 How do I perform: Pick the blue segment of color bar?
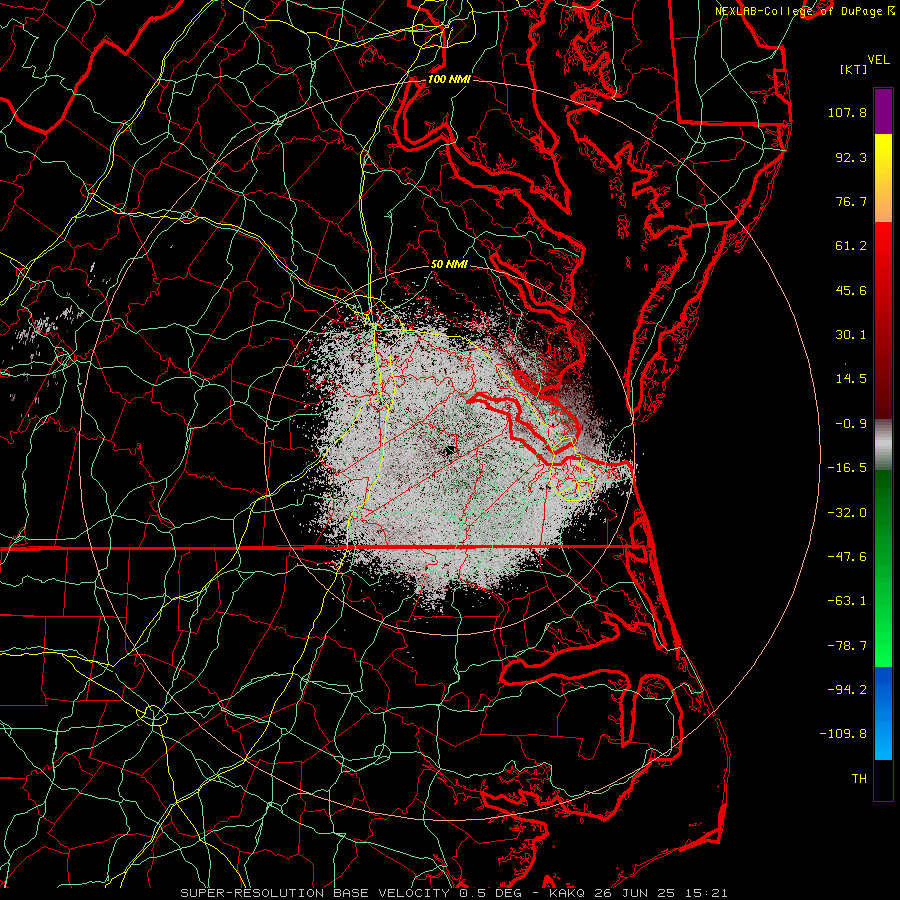coord(883,713)
